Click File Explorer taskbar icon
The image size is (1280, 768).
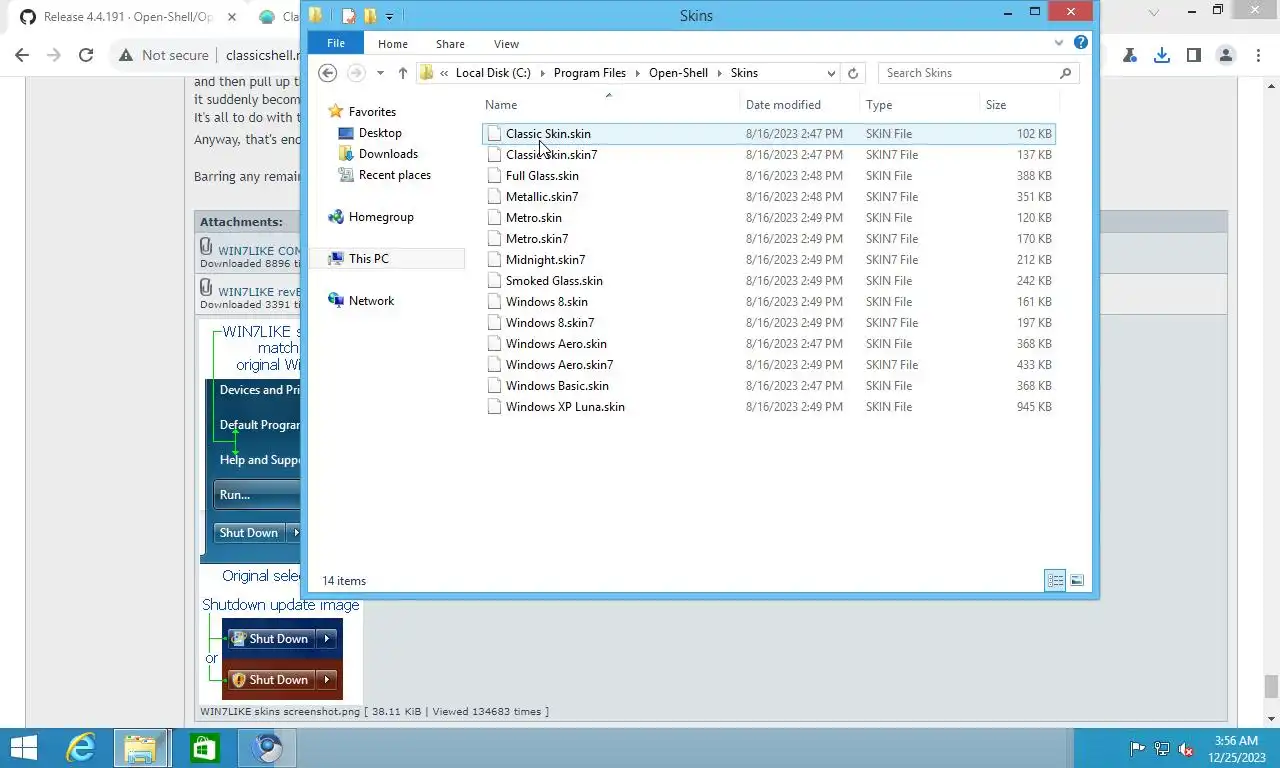(141, 748)
